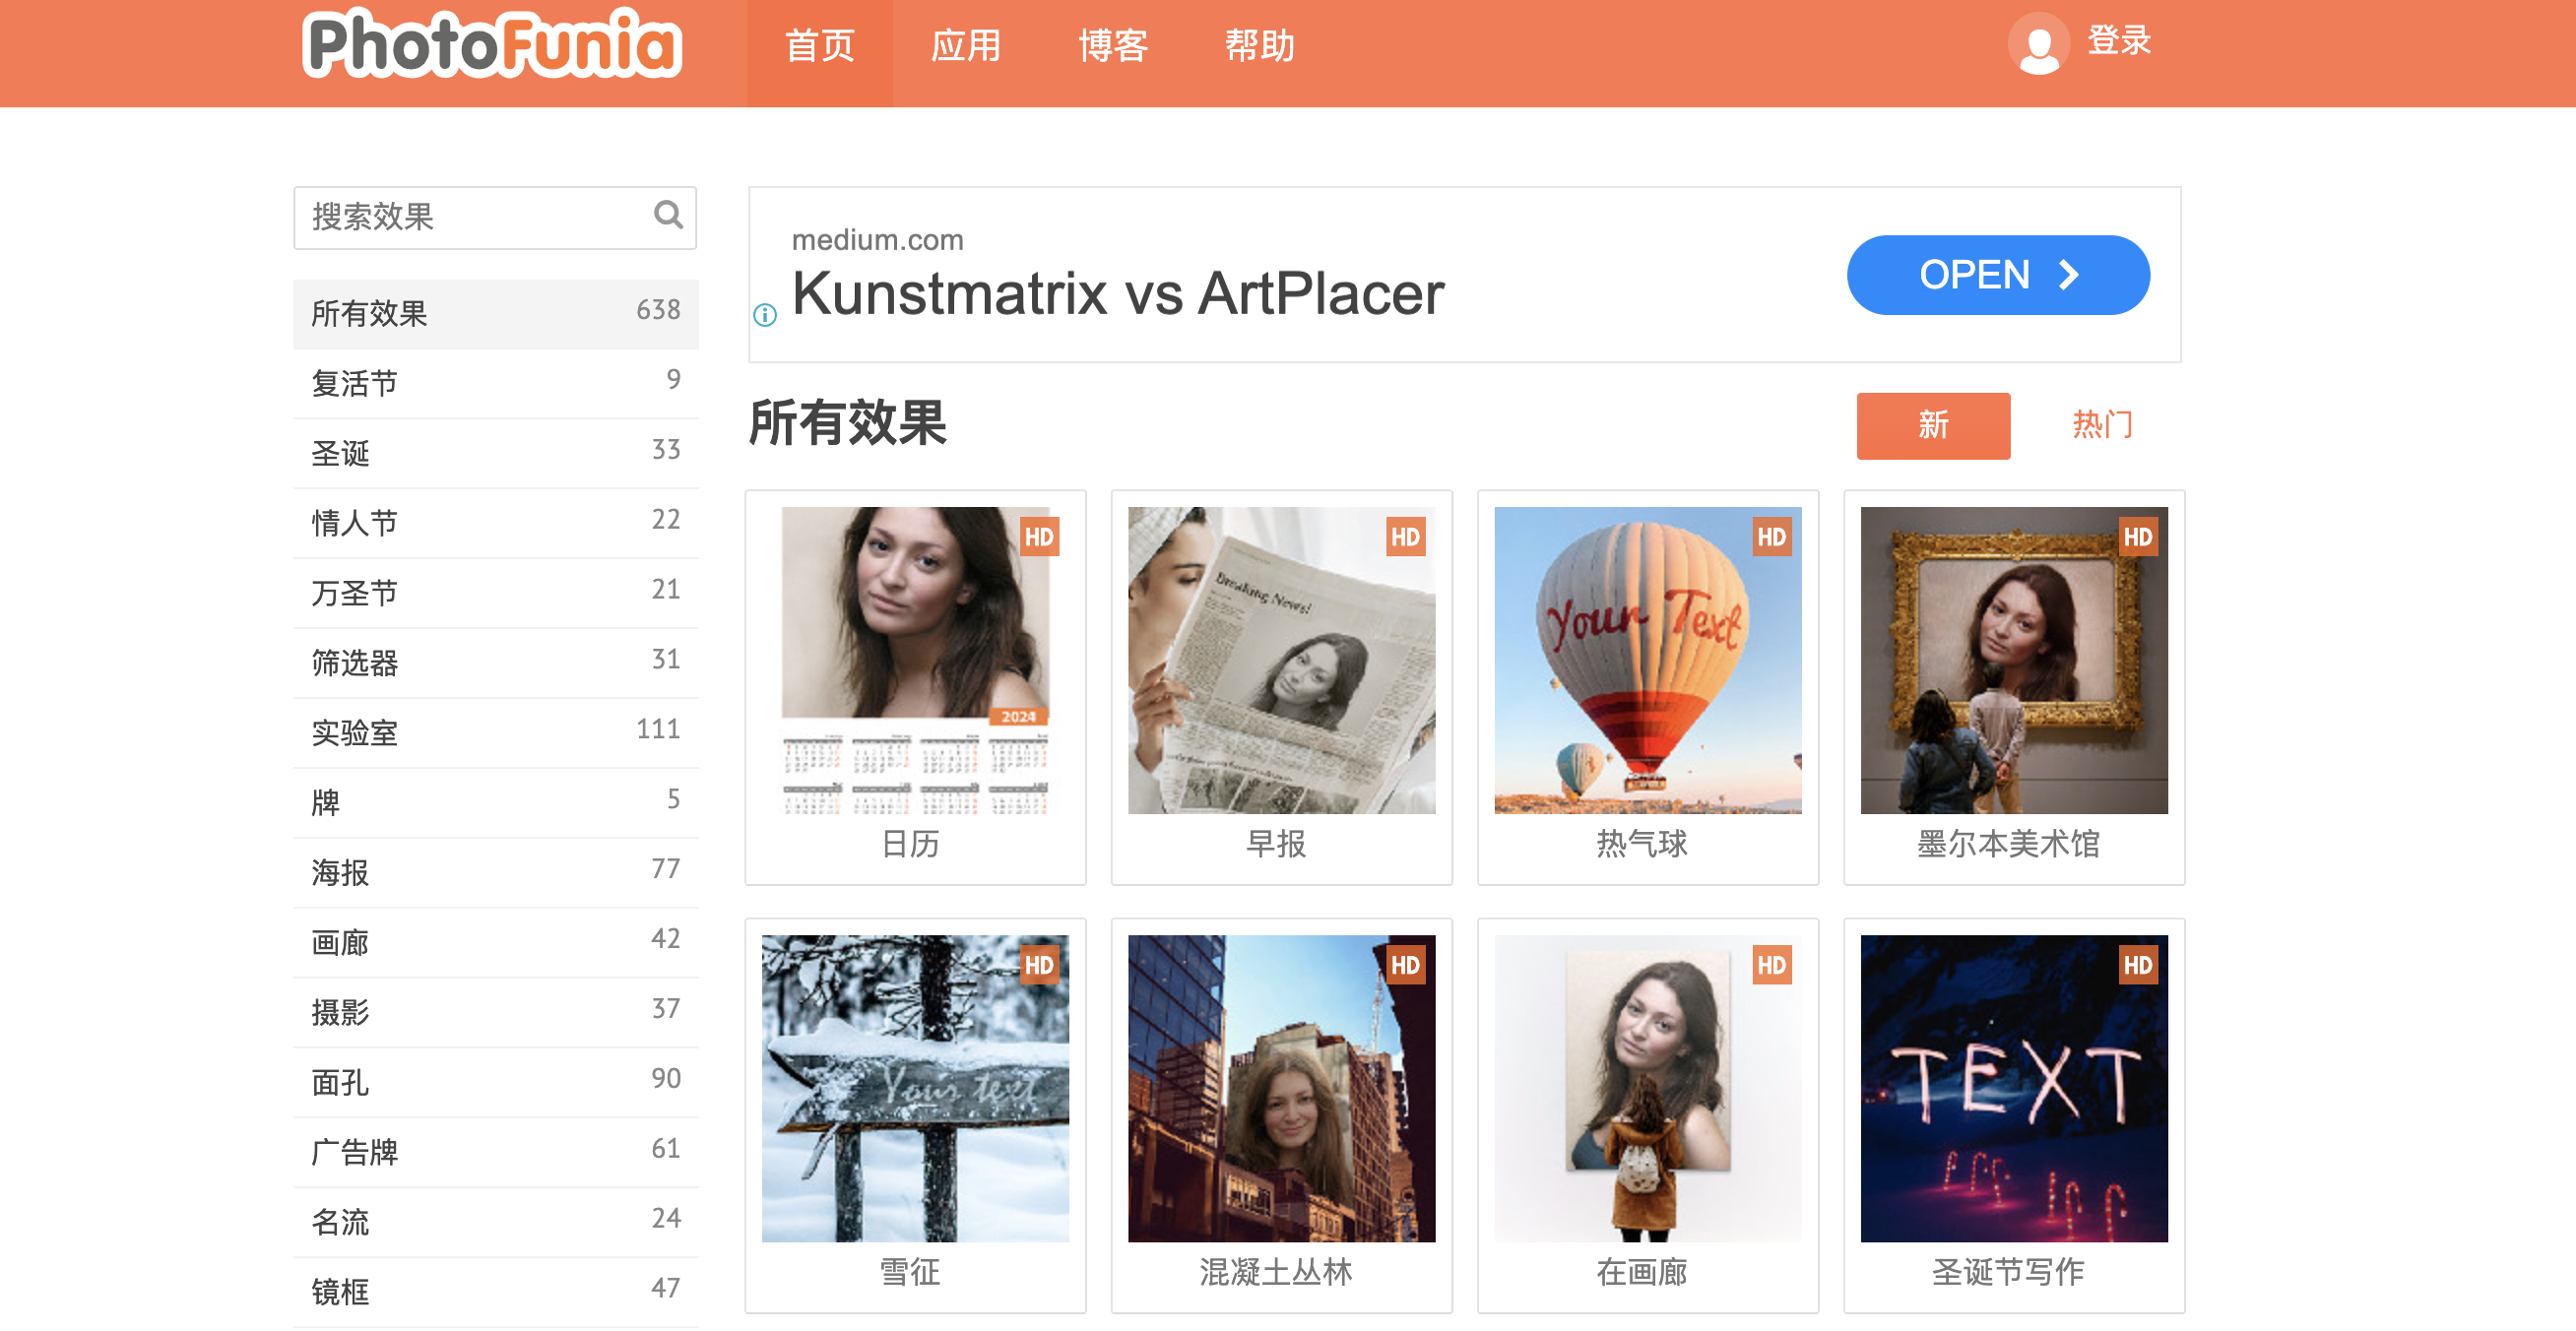Click HD badge on 日历 effect
This screenshot has height=1331, width=2576.
coord(1038,538)
